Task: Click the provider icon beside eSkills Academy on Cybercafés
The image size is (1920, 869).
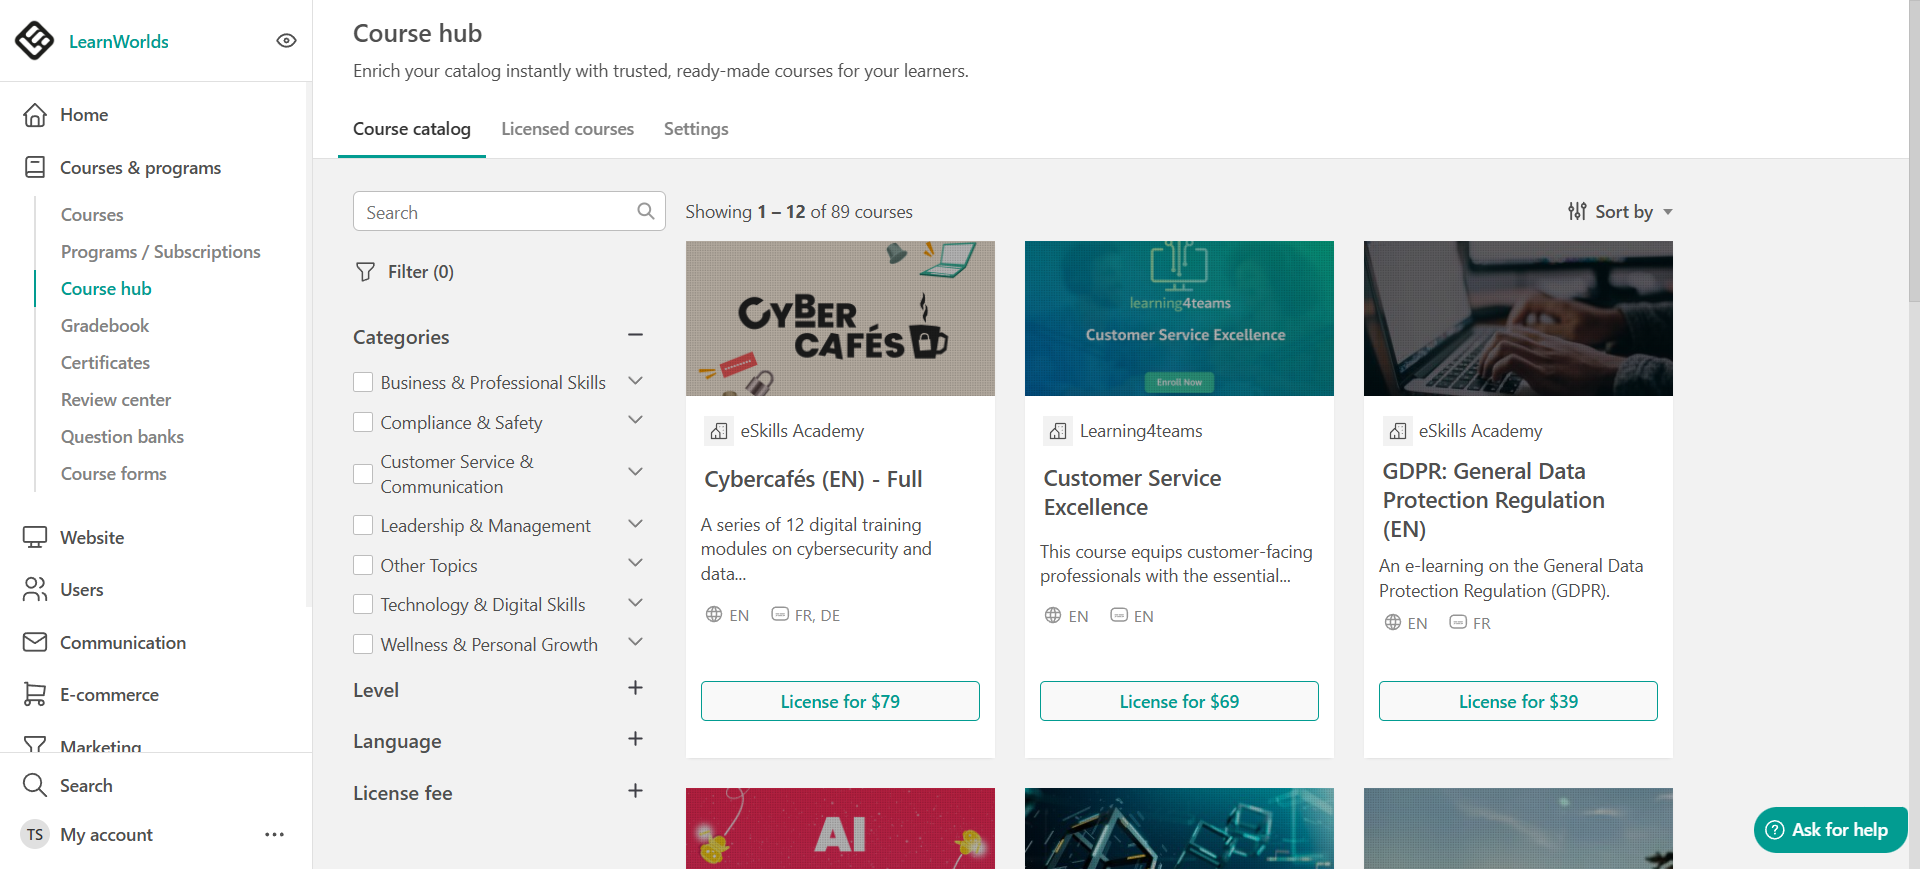Action: [x=719, y=431]
